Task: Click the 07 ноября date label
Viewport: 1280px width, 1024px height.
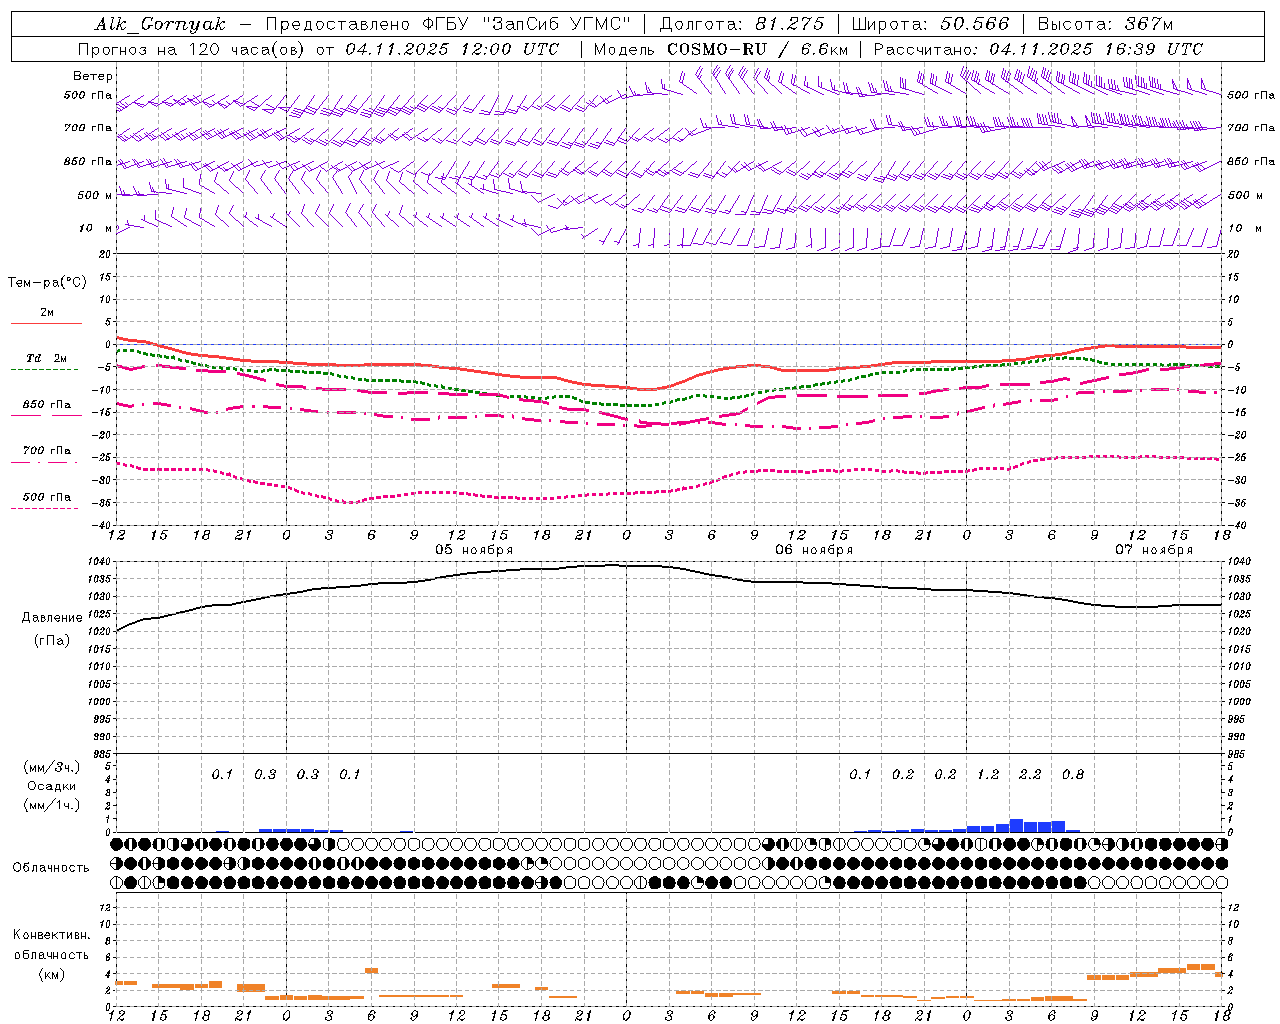Action: [x=1154, y=550]
